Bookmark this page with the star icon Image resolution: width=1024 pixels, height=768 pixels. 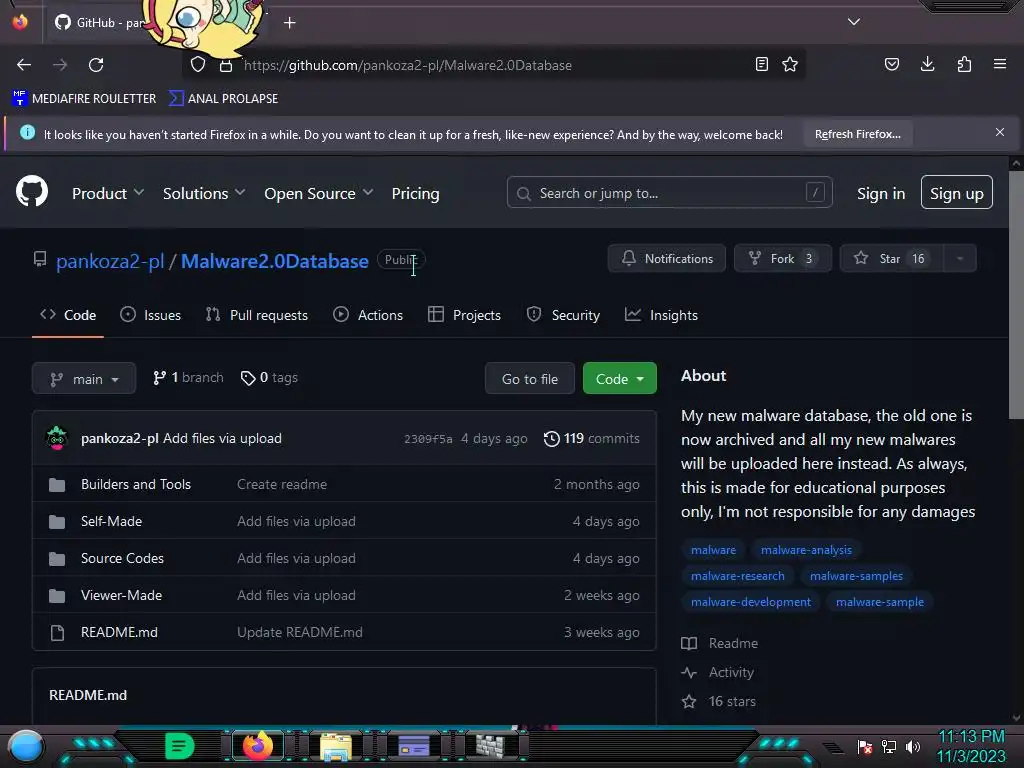pyautogui.click(x=790, y=64)
